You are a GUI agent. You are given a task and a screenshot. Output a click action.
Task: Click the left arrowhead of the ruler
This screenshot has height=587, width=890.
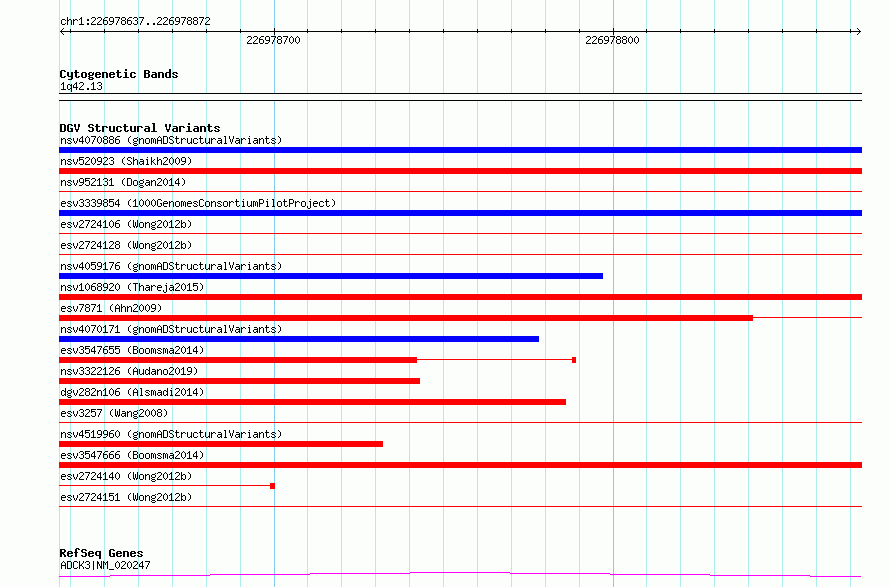63,31
